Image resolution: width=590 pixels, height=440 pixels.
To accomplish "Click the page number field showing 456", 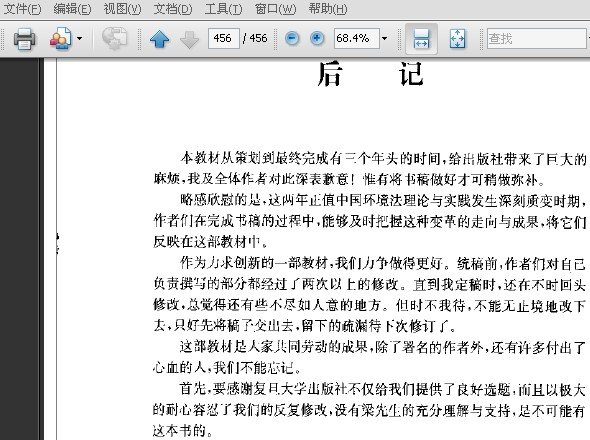I will [224, 38].
